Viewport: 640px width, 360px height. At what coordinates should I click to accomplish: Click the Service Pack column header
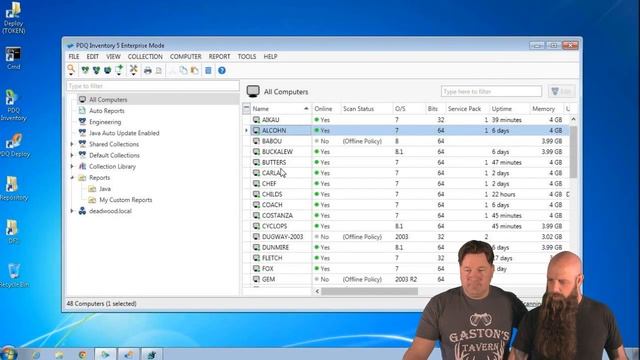point(467,109)
